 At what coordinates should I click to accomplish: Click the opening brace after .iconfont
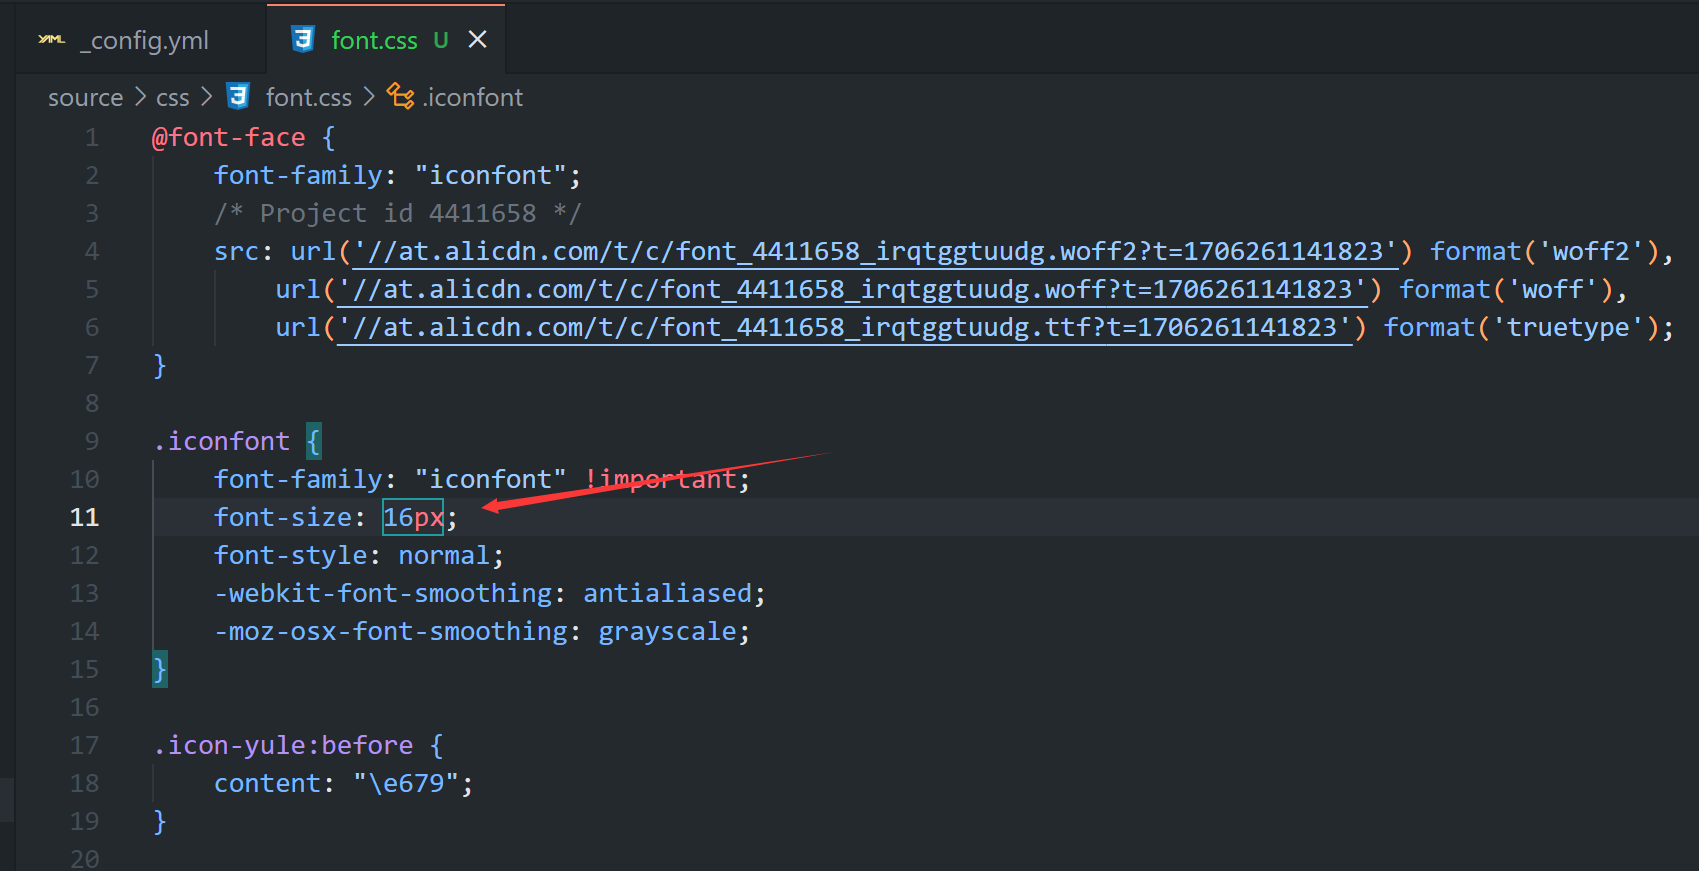pyautogui.click(x=314, y=441)
